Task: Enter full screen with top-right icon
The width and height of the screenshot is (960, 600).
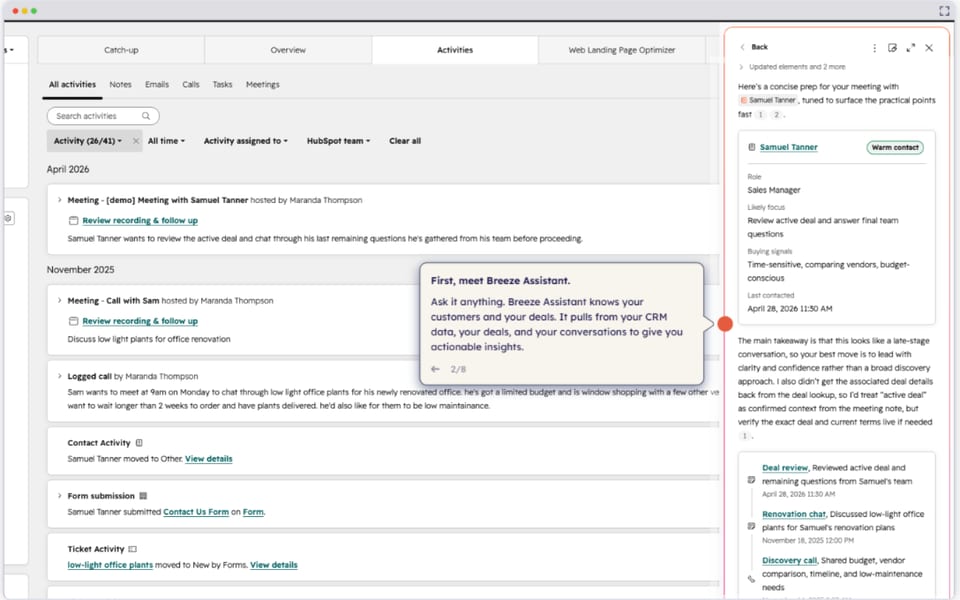Action: coord(944,11)
